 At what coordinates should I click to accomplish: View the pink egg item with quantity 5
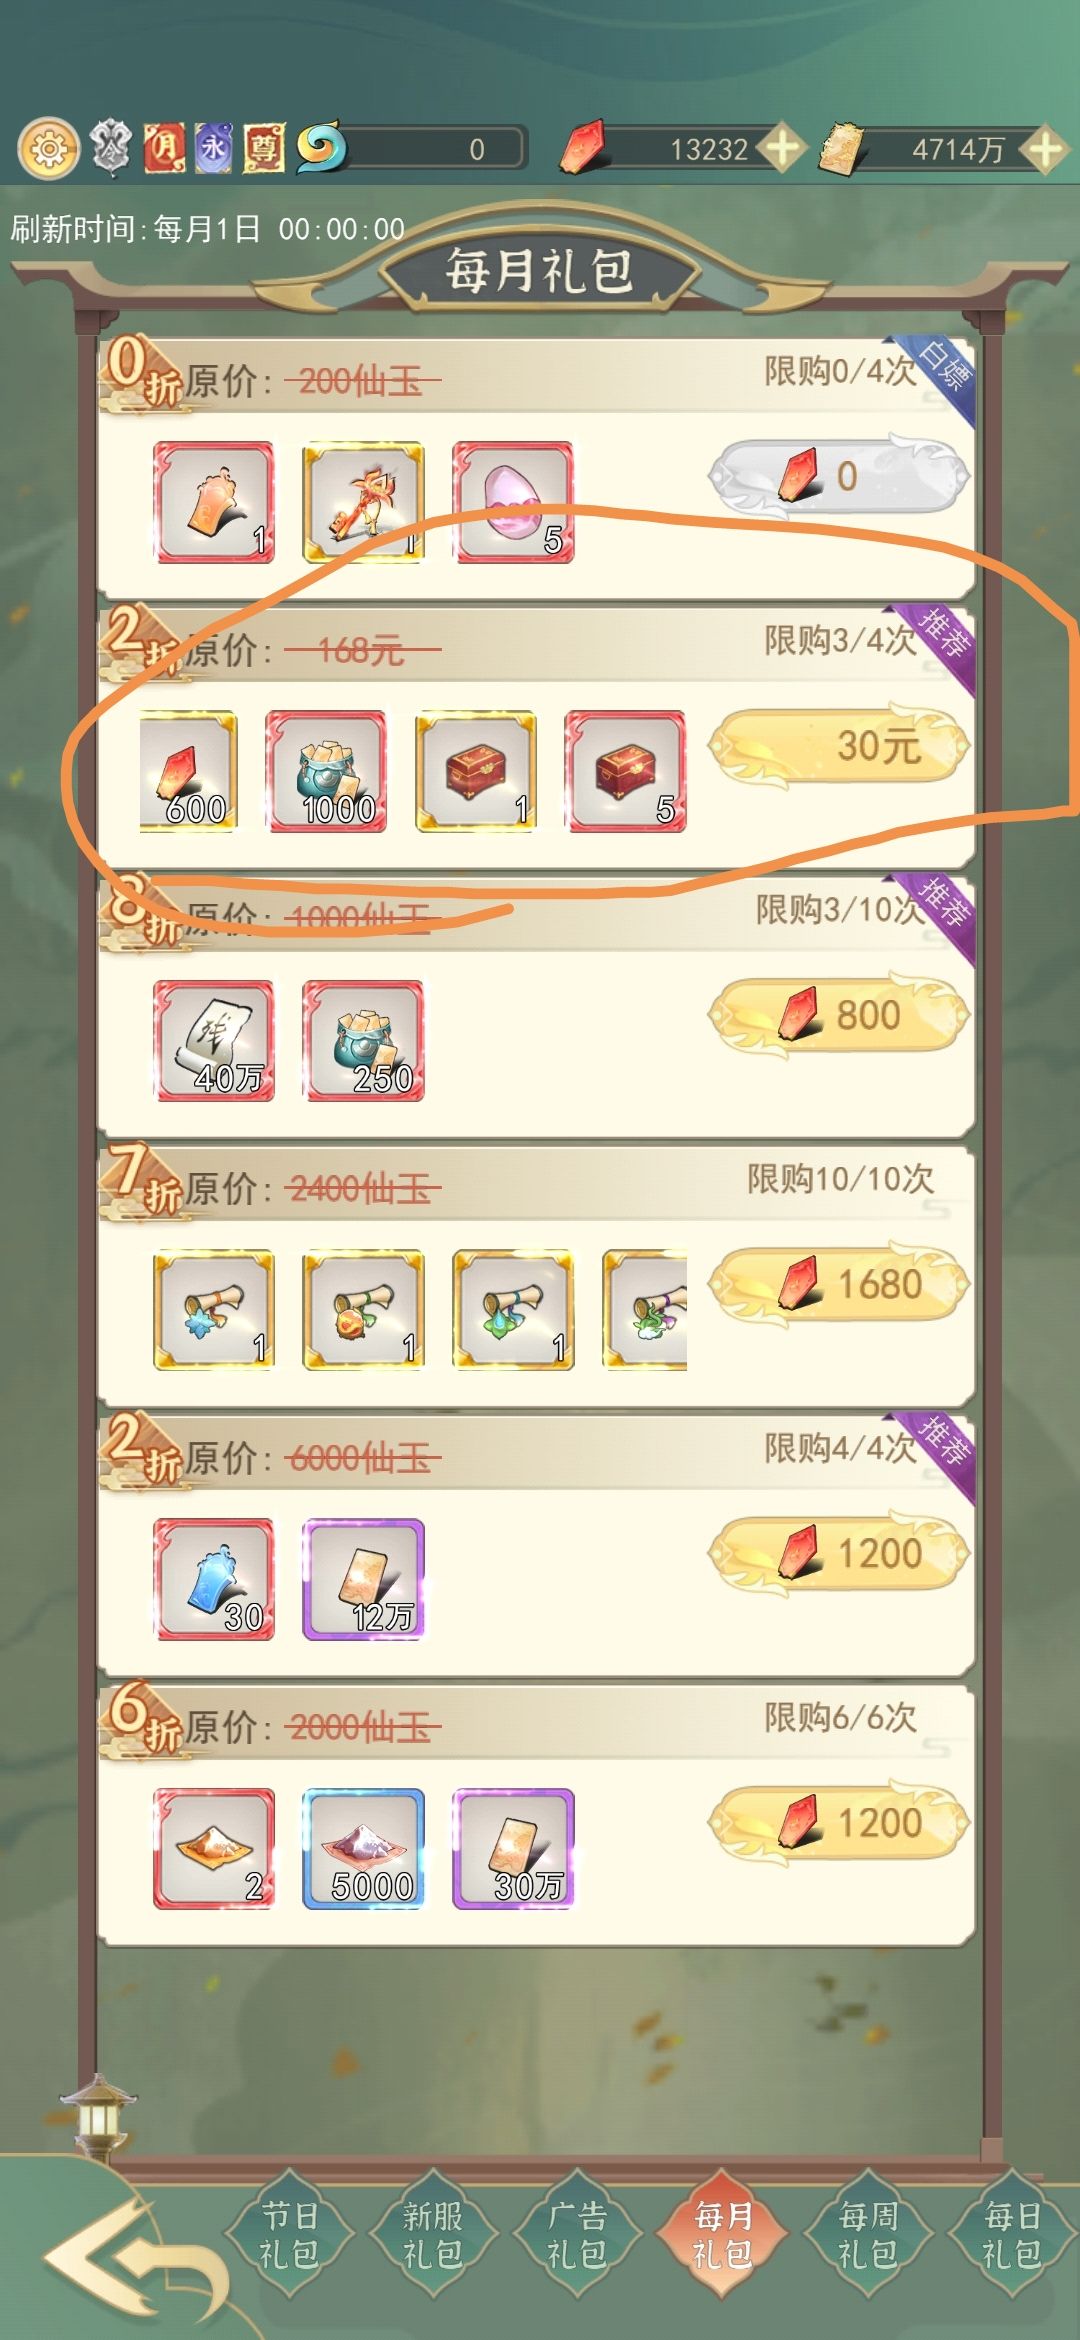(x=513, y=502)
